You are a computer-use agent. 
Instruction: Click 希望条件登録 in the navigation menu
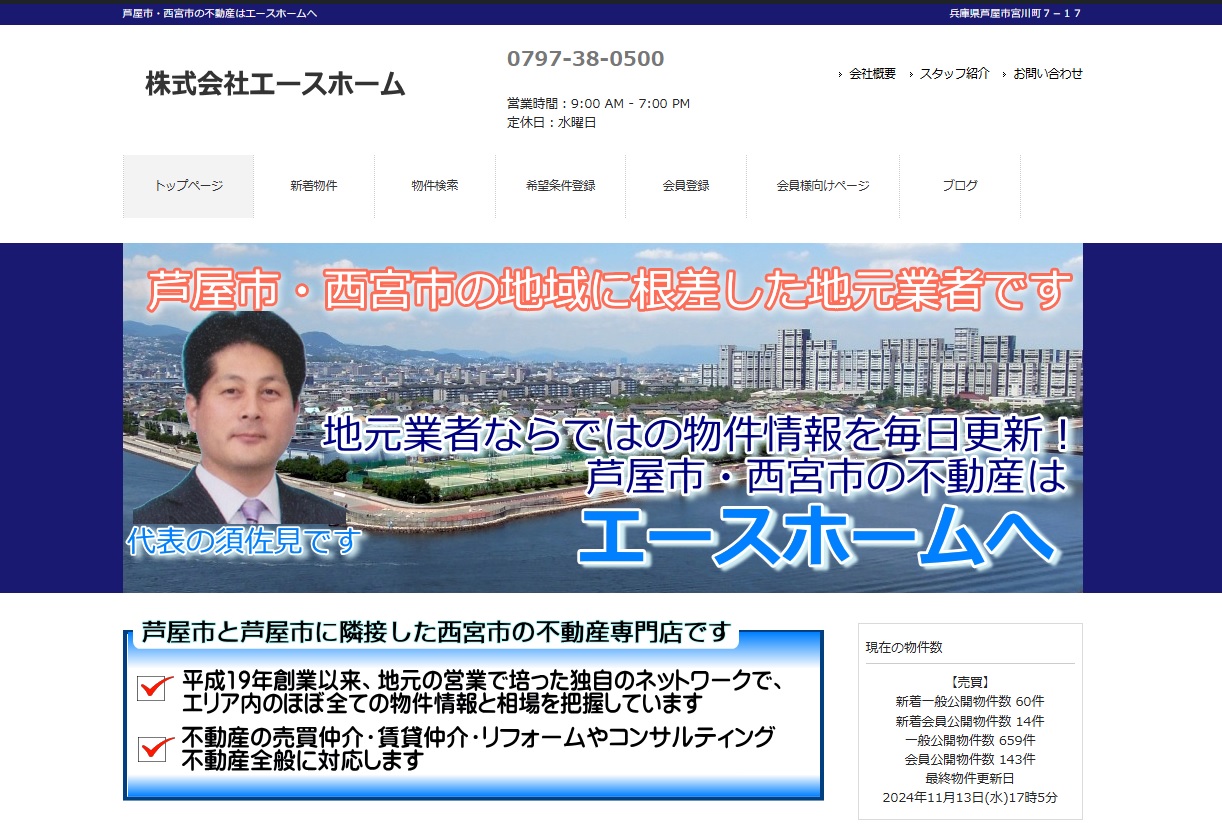[560, 186]
